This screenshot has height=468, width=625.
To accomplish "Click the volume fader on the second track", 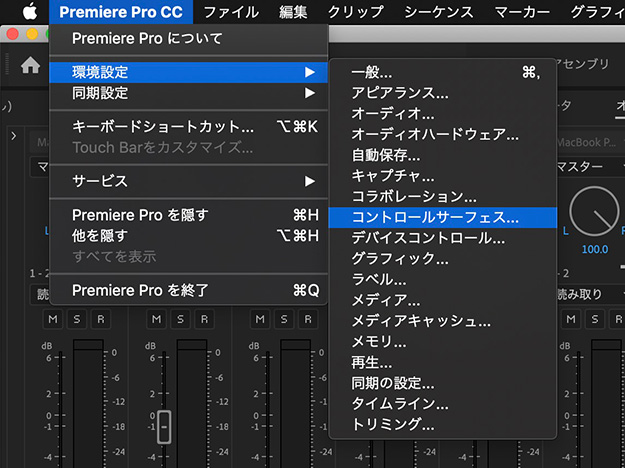I will [x=164, y=425].
